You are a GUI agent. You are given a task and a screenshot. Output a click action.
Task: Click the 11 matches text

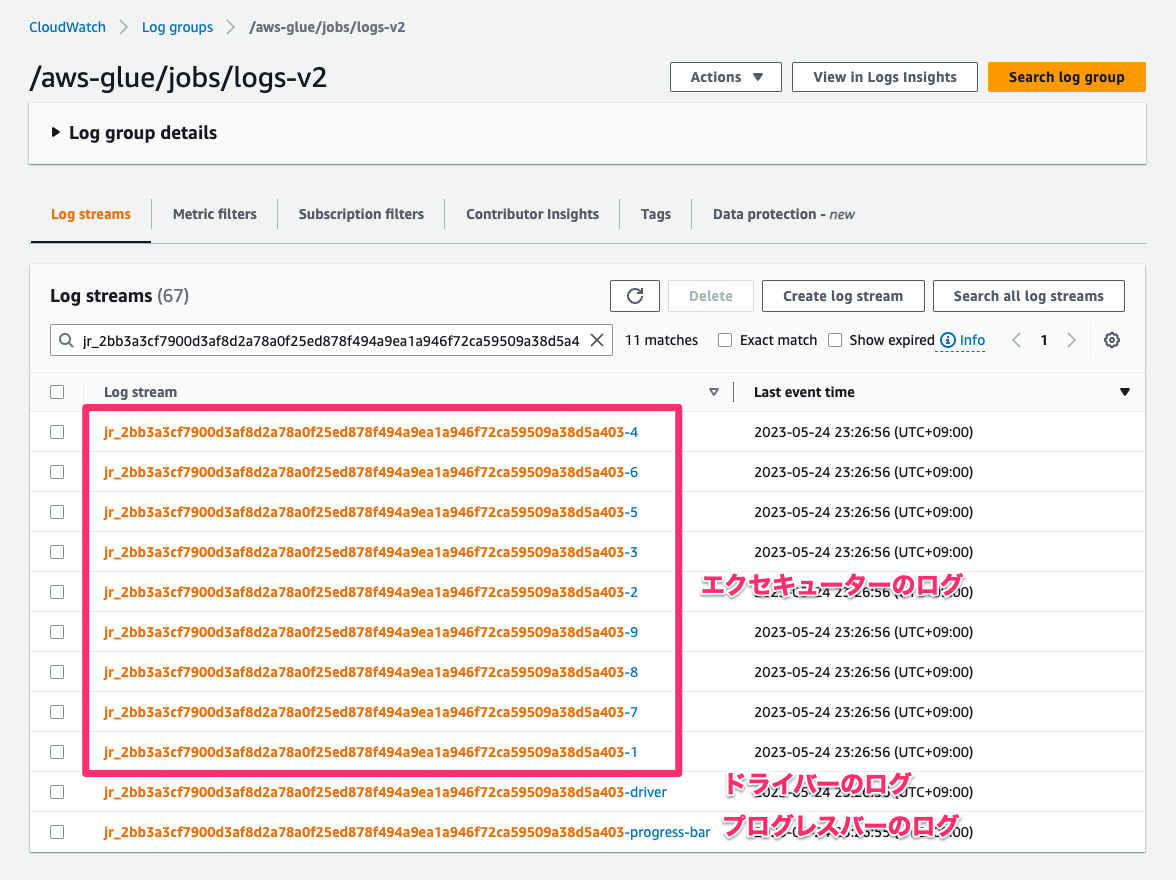662,340
